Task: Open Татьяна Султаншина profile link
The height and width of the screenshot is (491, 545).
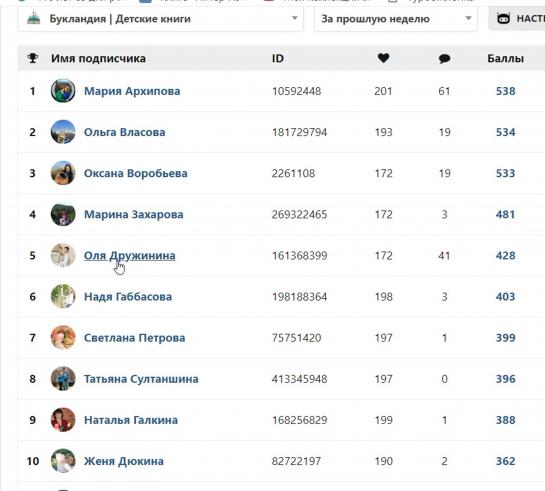Action: (x=141, y=379)
